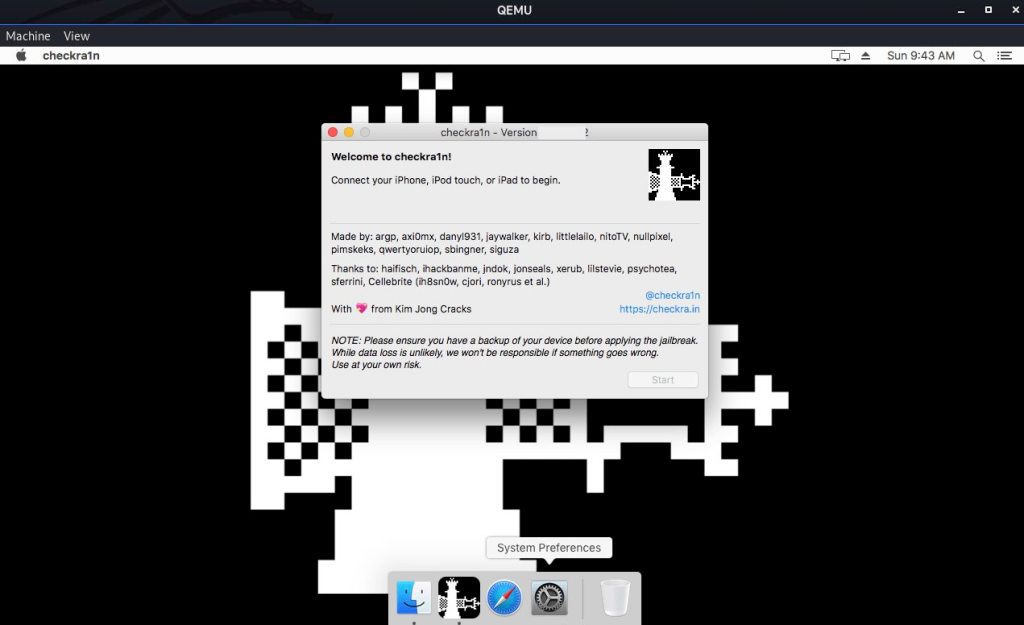Maximize the QEMU window
The height and width of the screenshot is (625, 1024).
pos(988,10)
